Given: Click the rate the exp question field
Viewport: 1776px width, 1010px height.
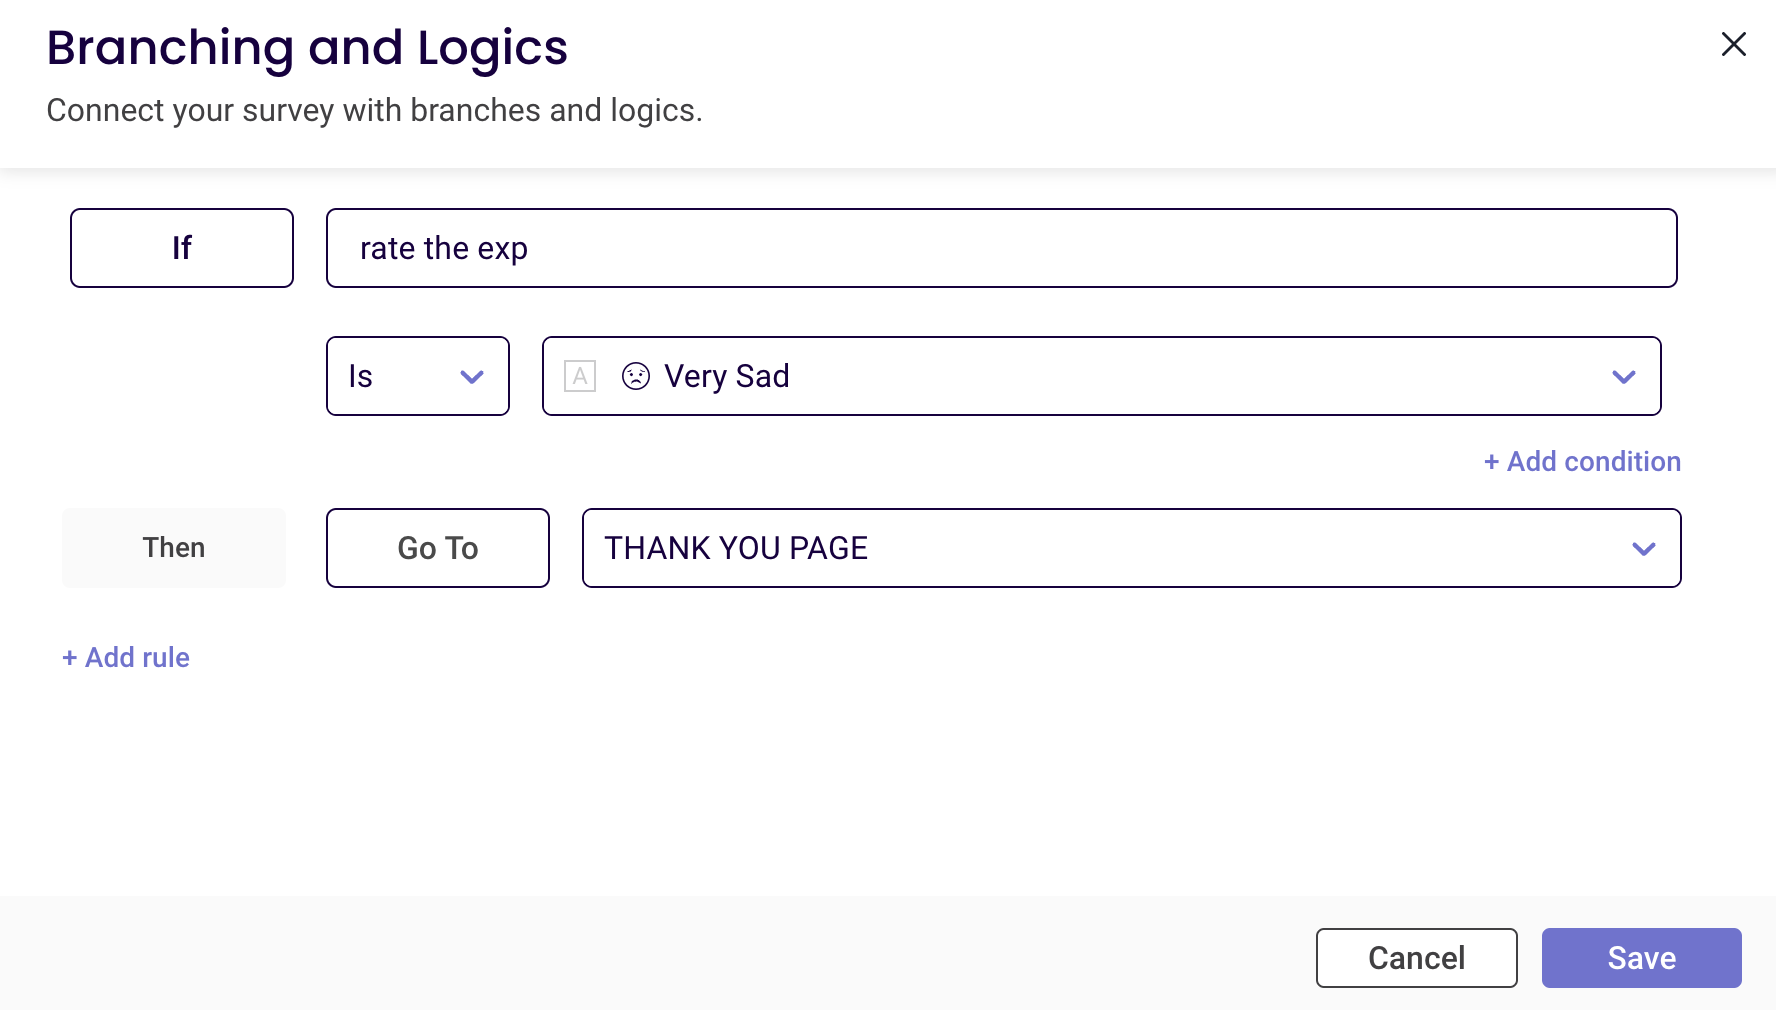Looking at the screenshot, I should 1002,248.
